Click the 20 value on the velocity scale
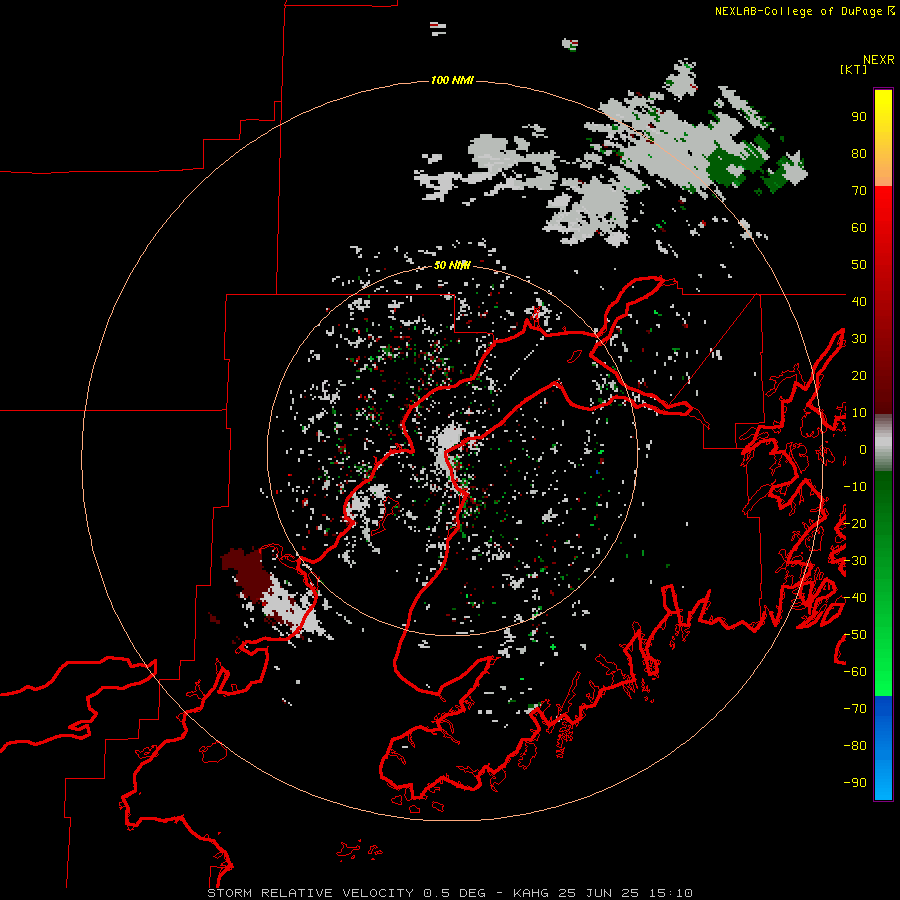Screen dimensions: 900x900 [859, 375]
